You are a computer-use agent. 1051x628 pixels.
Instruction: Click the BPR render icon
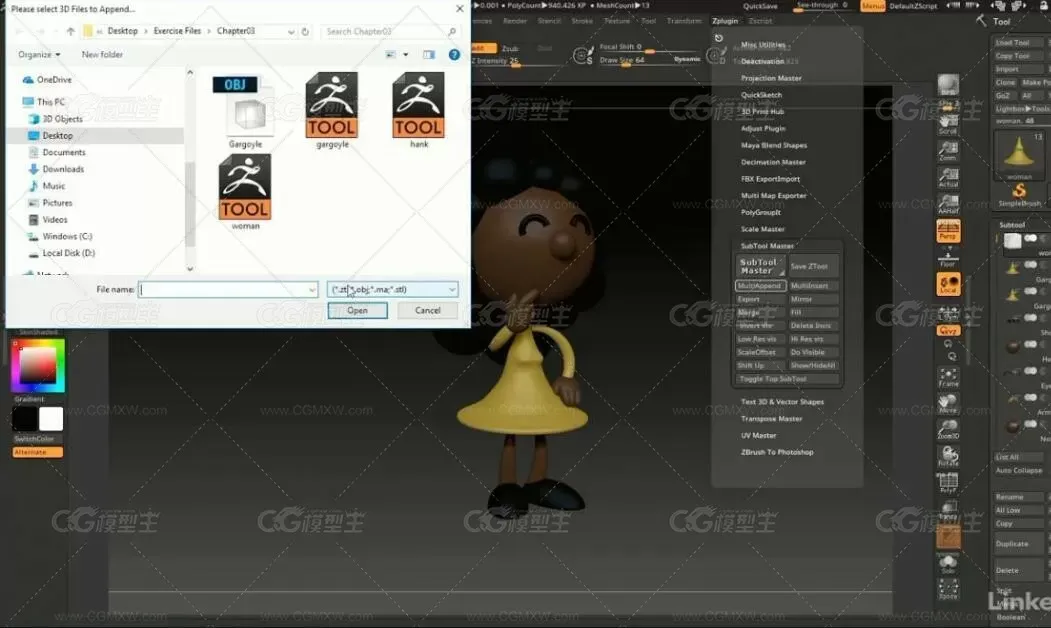[948, 86]
